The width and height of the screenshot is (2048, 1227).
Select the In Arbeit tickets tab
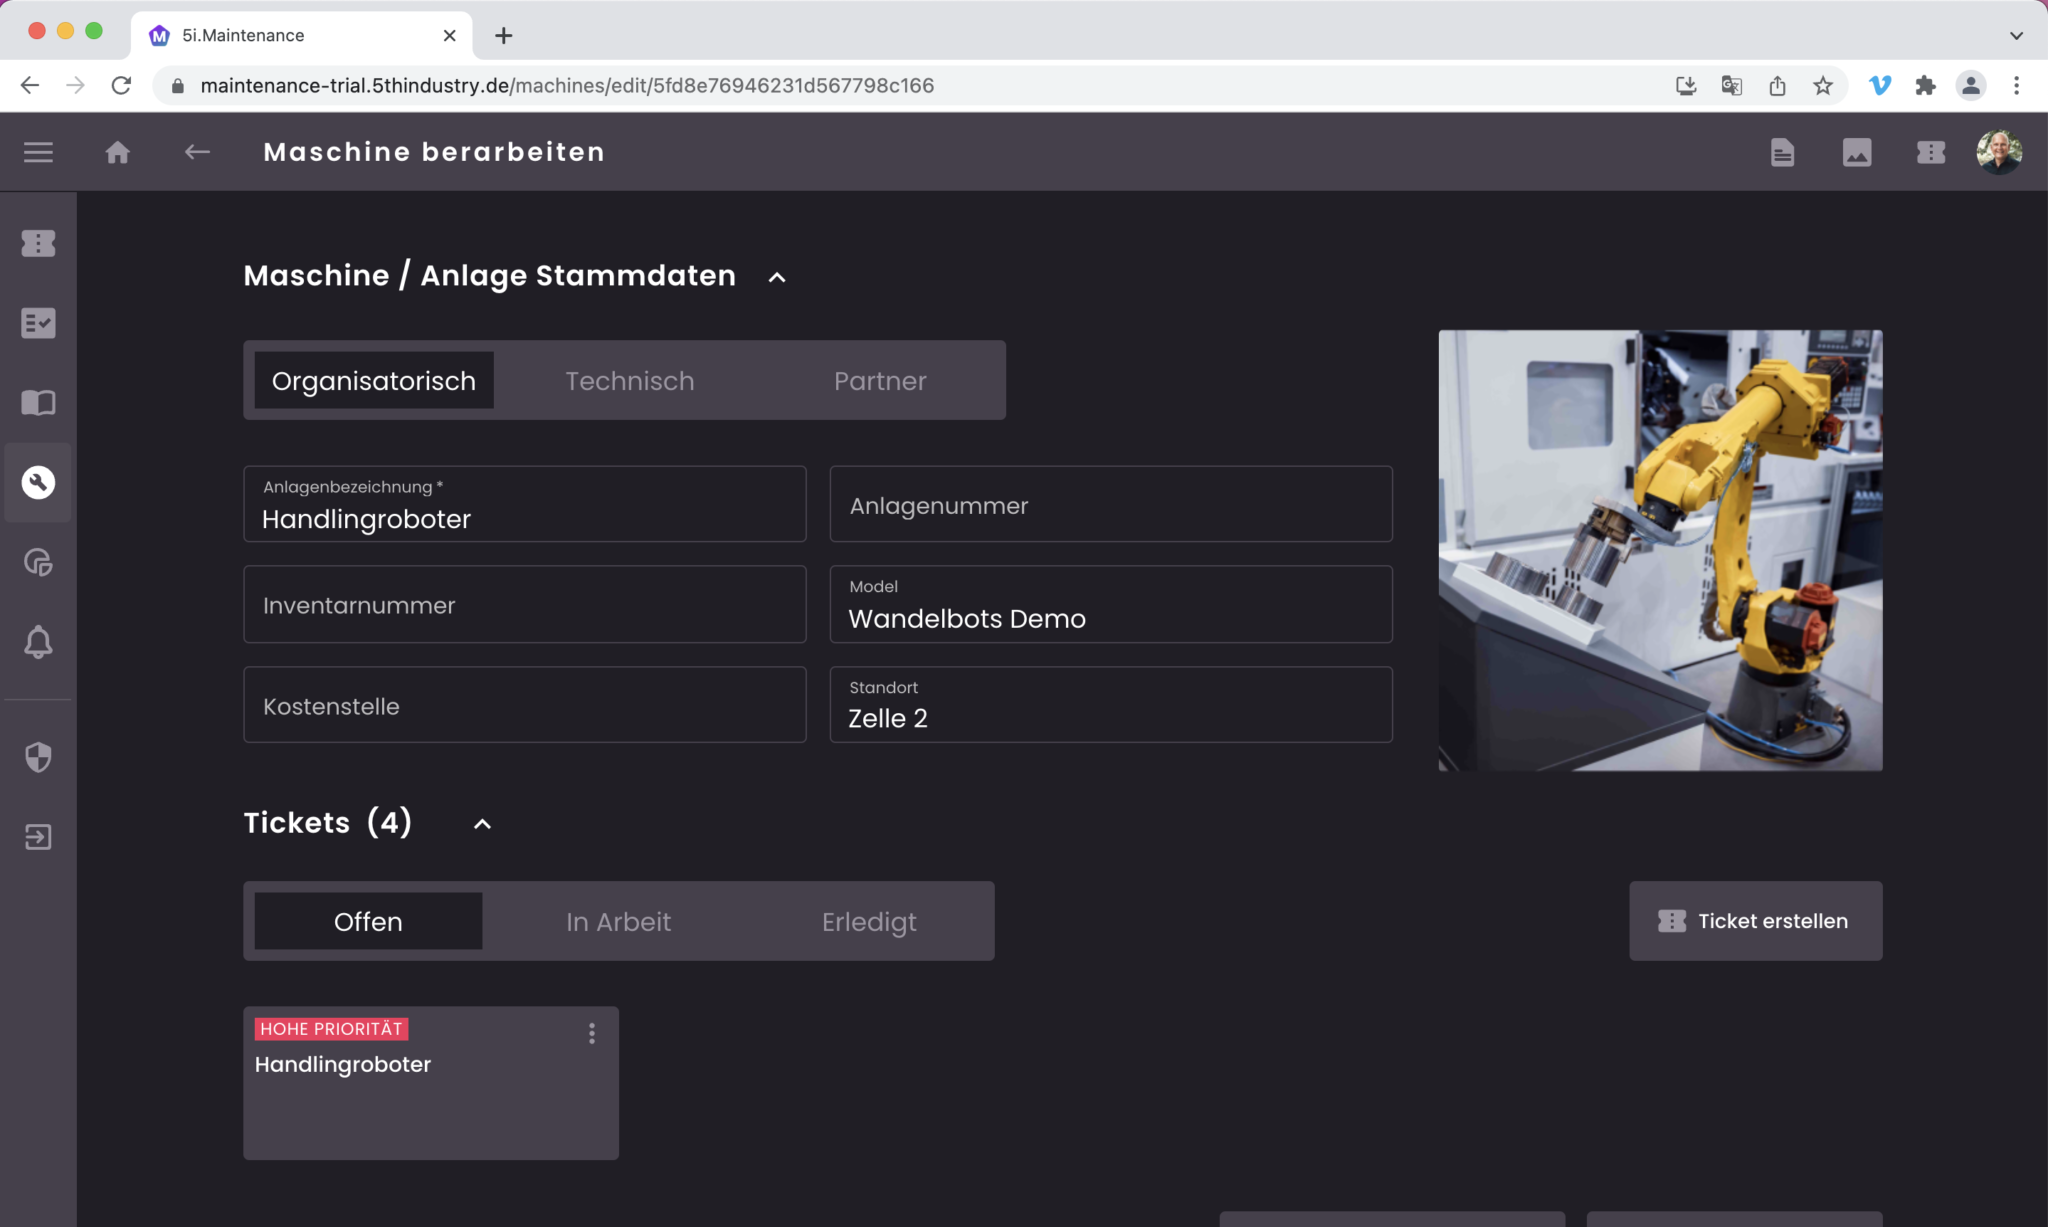click(618, 921)
